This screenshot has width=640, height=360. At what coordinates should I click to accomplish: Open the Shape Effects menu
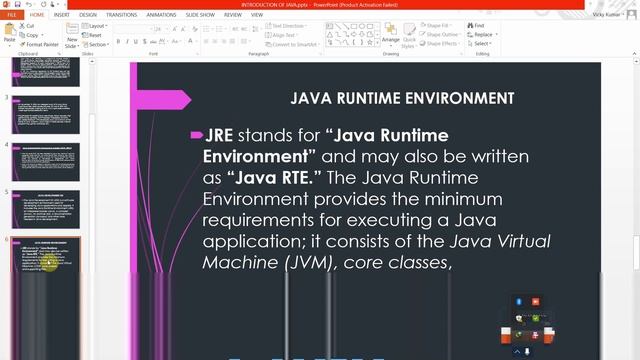[x=439, y=44]
